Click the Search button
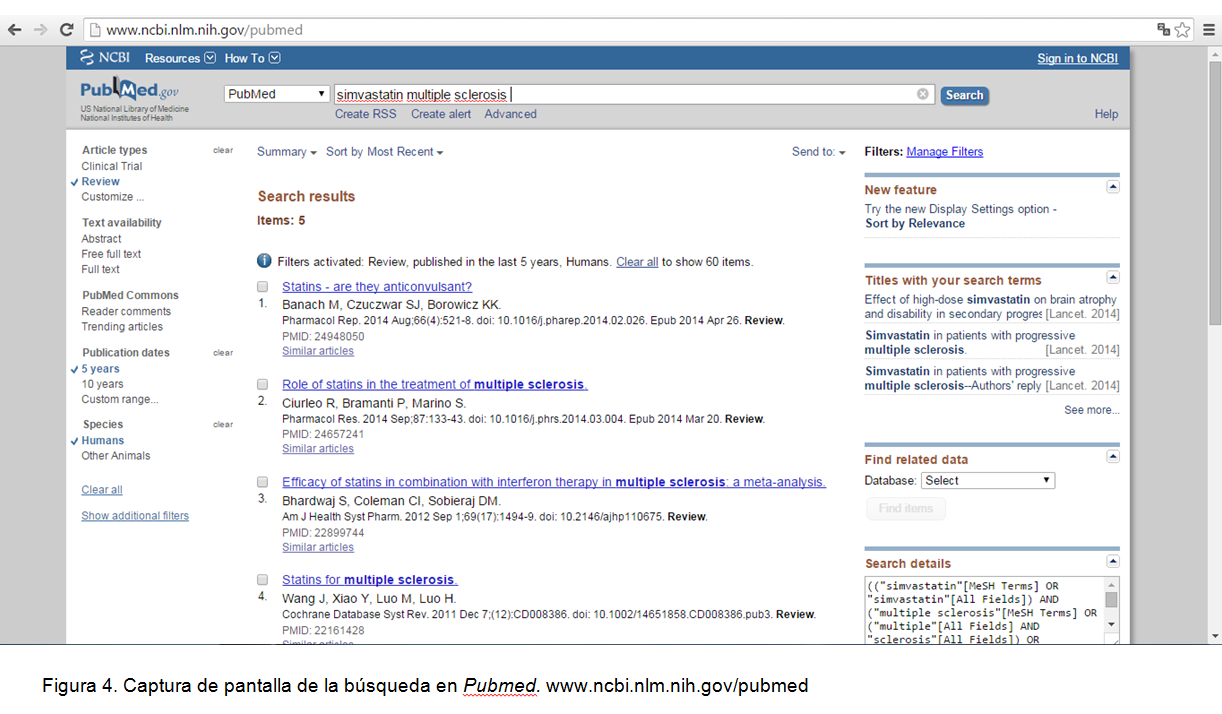This screenshot has height=714, width=1222. point(964,95)
